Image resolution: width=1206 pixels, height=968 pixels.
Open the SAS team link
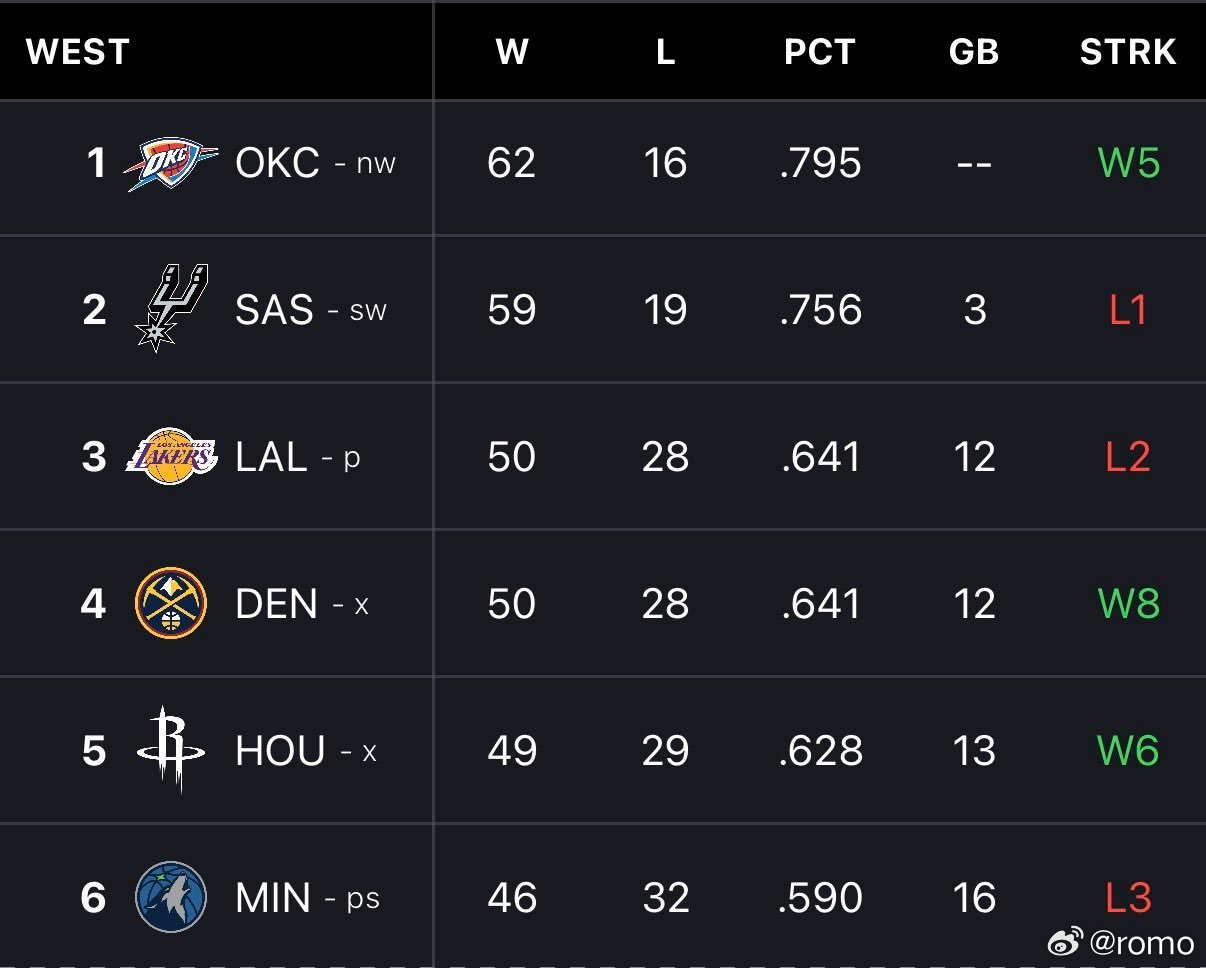coord(274,310)
